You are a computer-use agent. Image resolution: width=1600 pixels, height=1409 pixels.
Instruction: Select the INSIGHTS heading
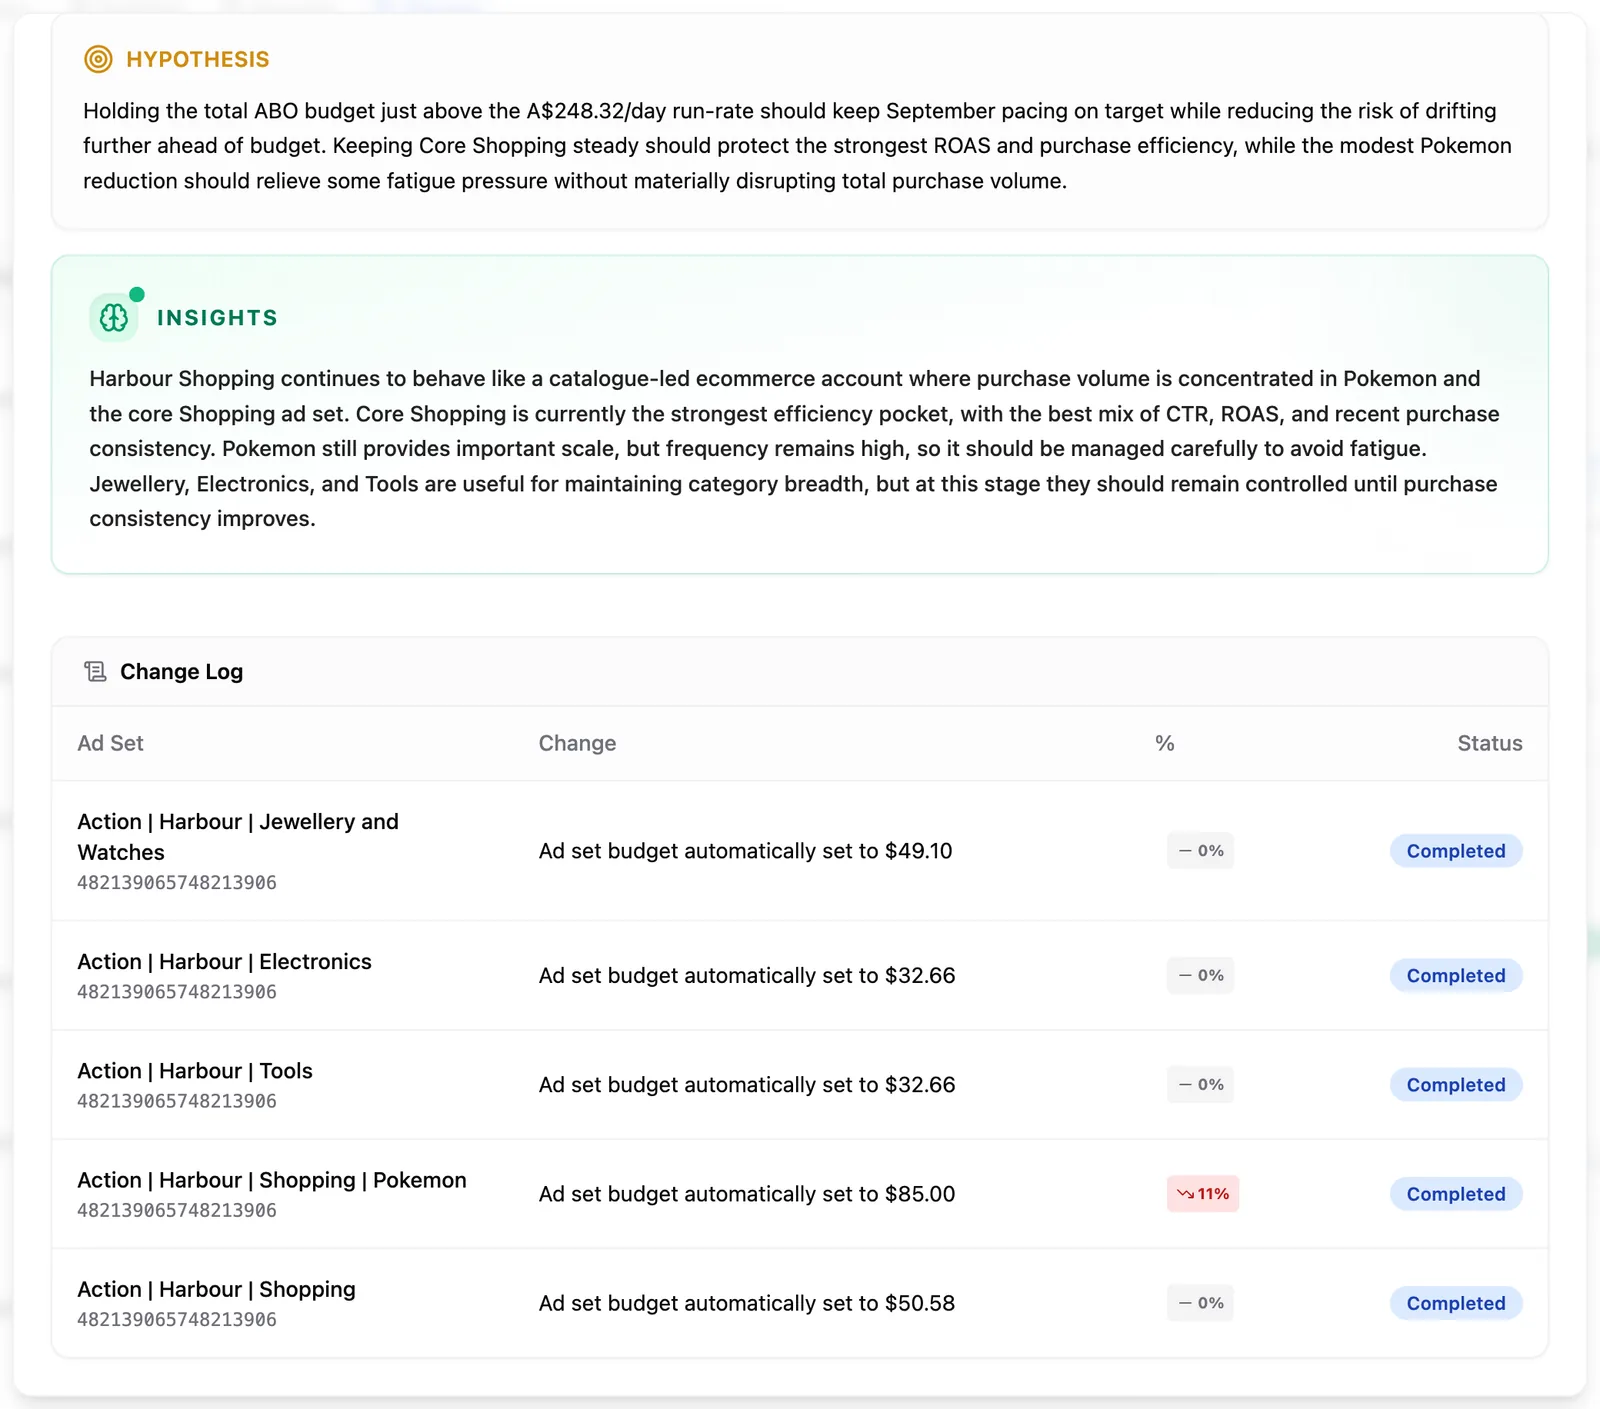tap(217, 318)
